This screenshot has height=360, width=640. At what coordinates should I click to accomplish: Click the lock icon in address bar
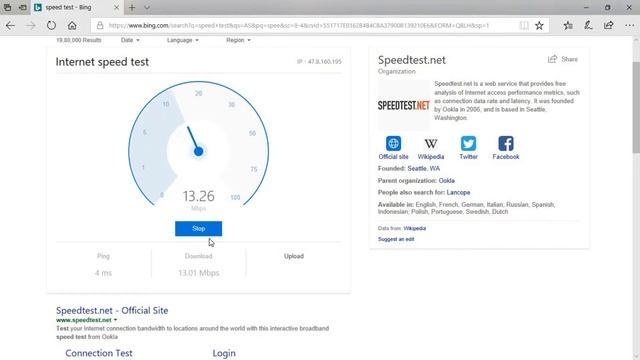100,26
